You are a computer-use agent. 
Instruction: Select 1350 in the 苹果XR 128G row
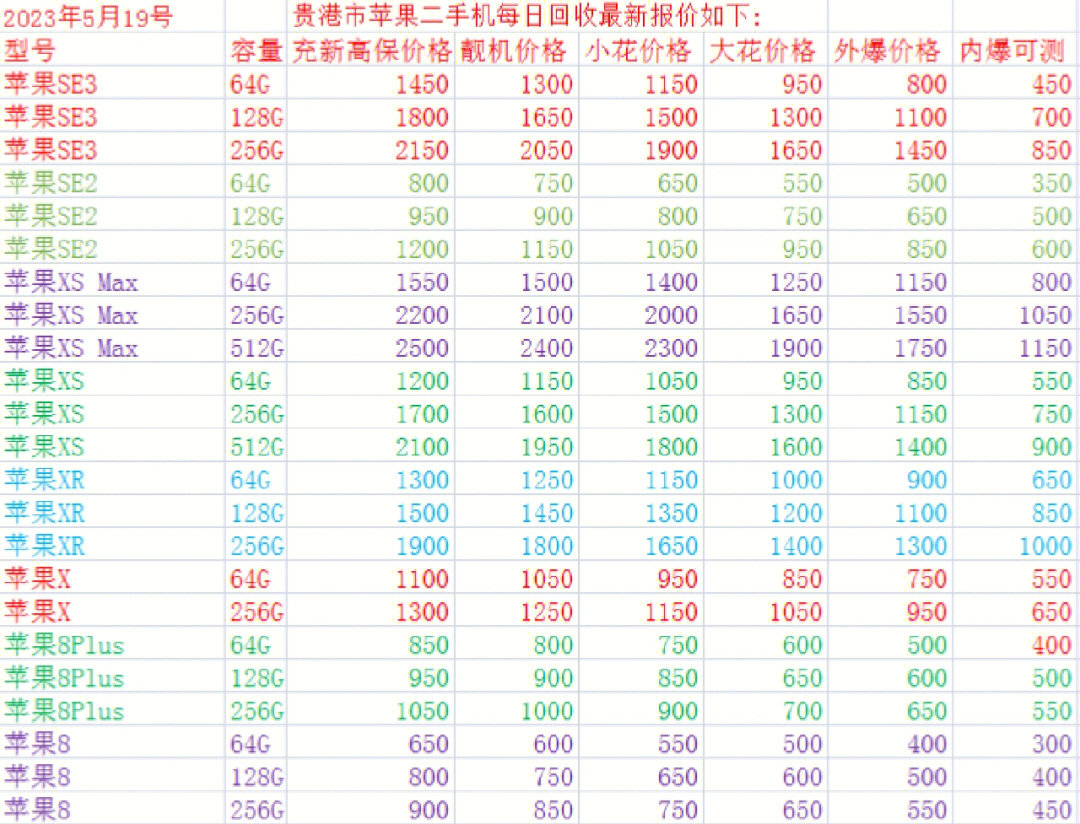[x=671, y=513]
